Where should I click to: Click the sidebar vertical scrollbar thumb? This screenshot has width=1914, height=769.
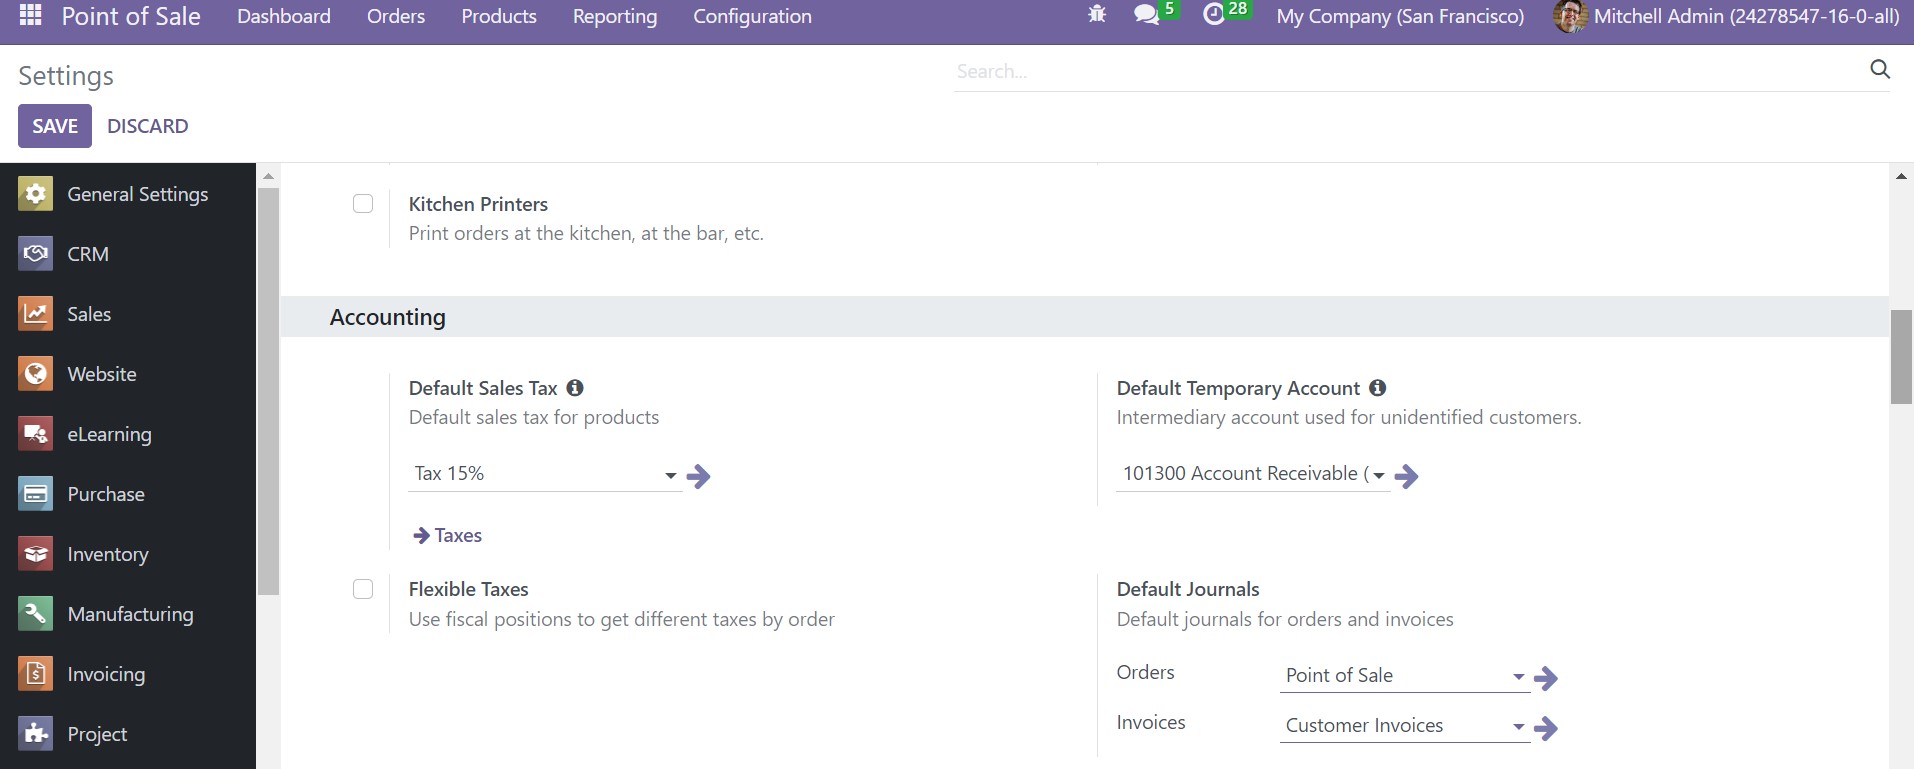pyautogui.click(x=268, y=391)
